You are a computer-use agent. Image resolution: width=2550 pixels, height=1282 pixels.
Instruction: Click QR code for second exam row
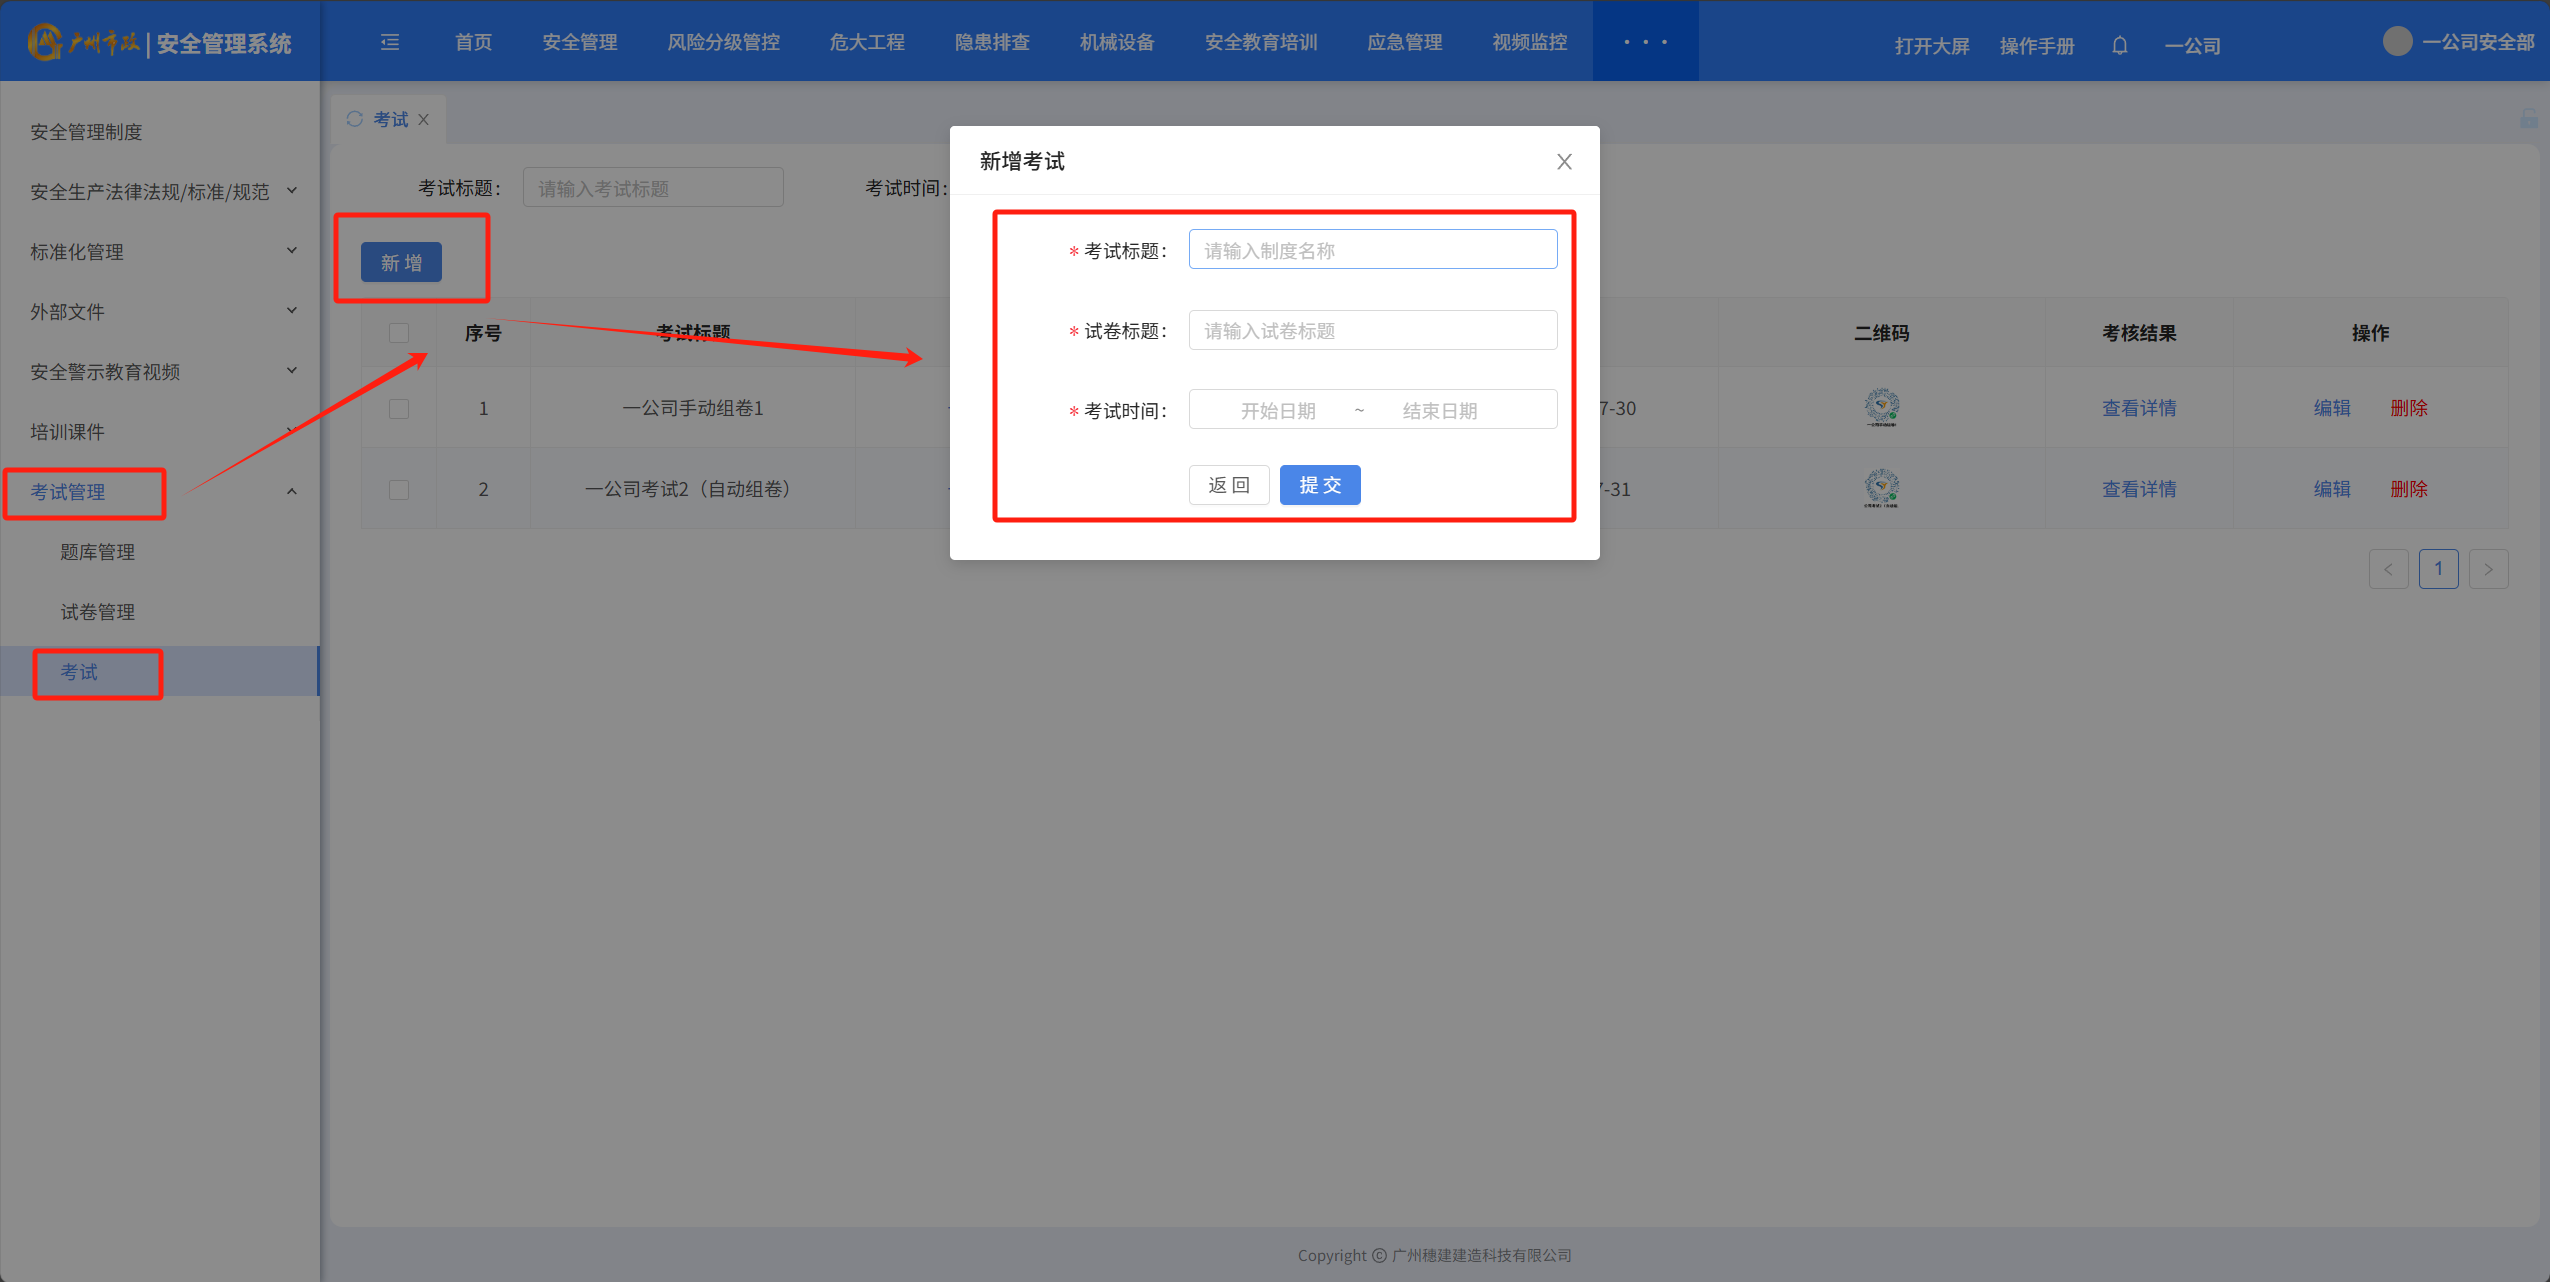point(1881,489)
